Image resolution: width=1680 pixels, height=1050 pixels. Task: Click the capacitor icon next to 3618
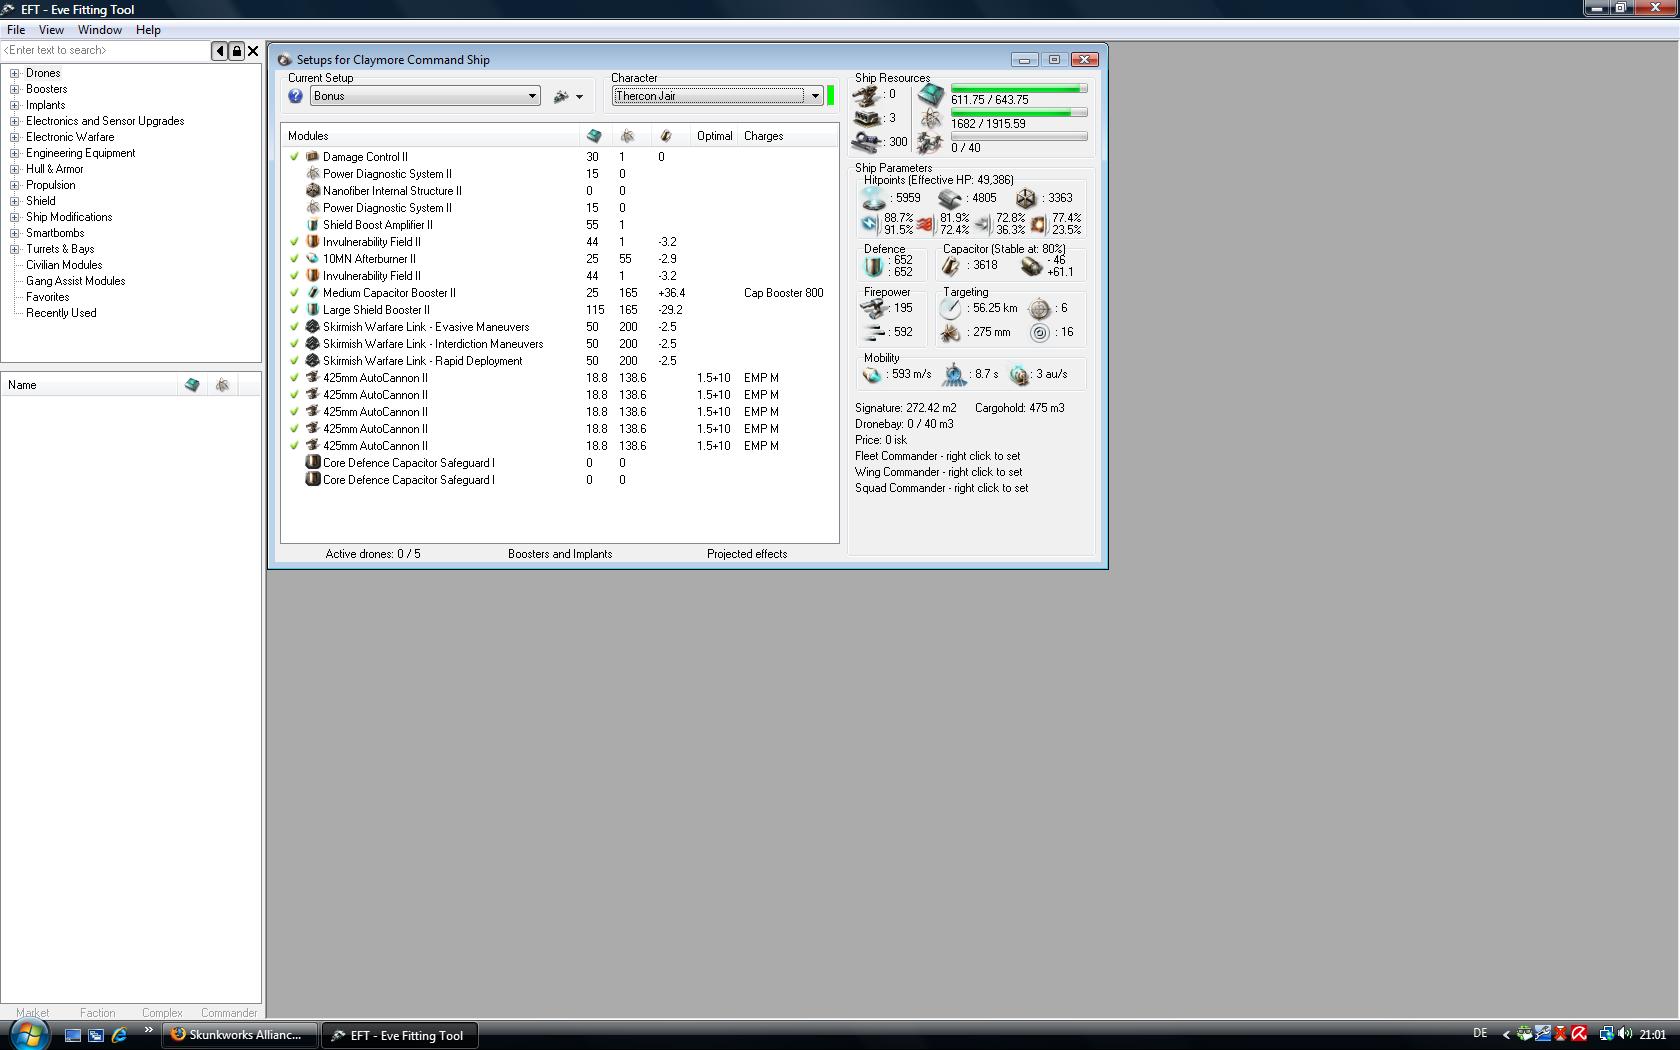coord(951,266)
